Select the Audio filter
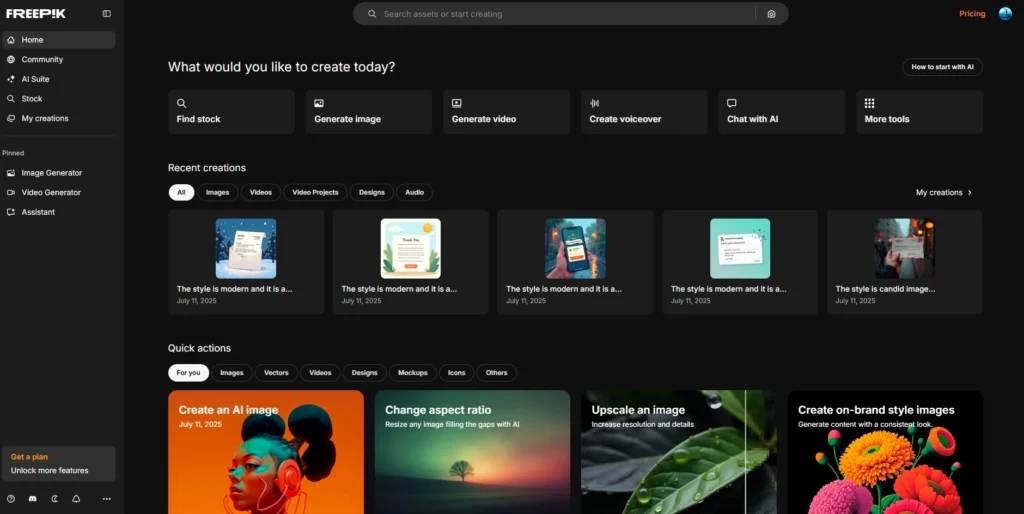This screenshot has height=514, width=1024. pos(414,193)
